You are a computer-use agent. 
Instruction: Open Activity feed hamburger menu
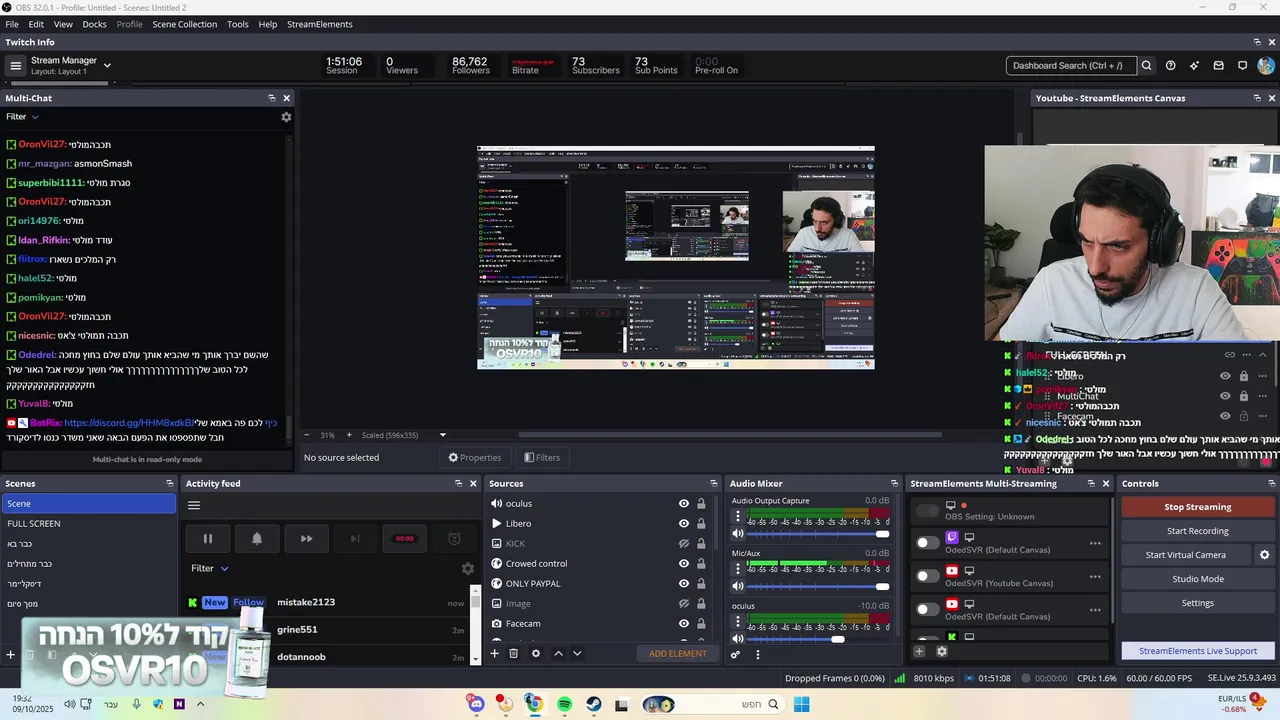click(194, 505)
